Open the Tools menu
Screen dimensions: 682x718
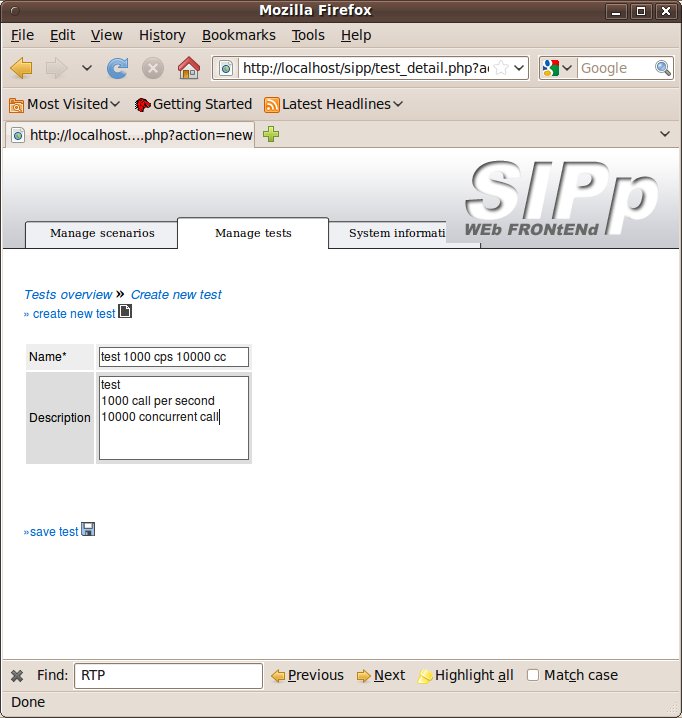[x=308, y=35]
